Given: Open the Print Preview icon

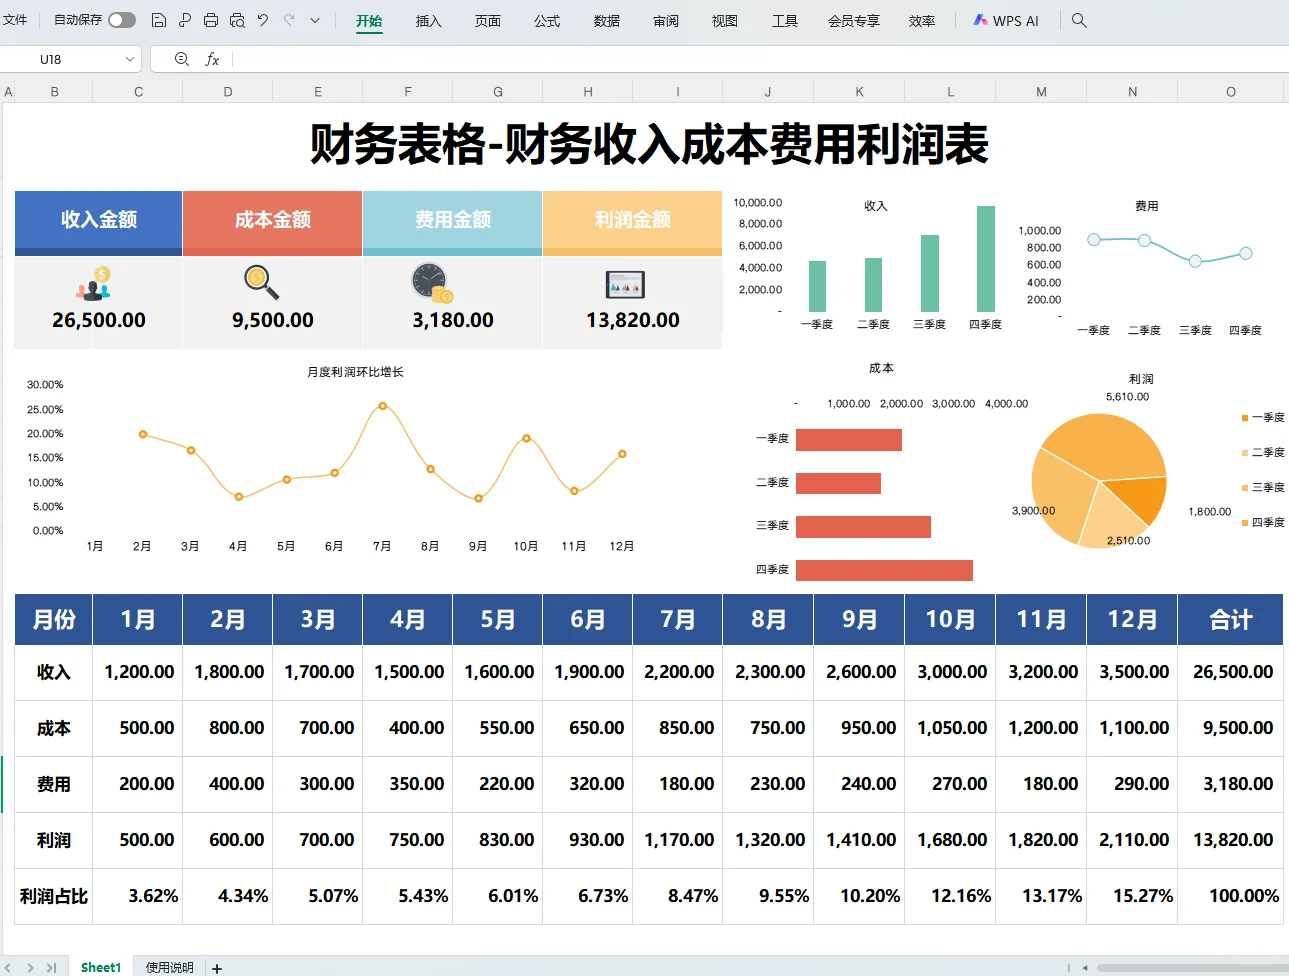Looking at the screenshot, I should [x=237, y=20].
